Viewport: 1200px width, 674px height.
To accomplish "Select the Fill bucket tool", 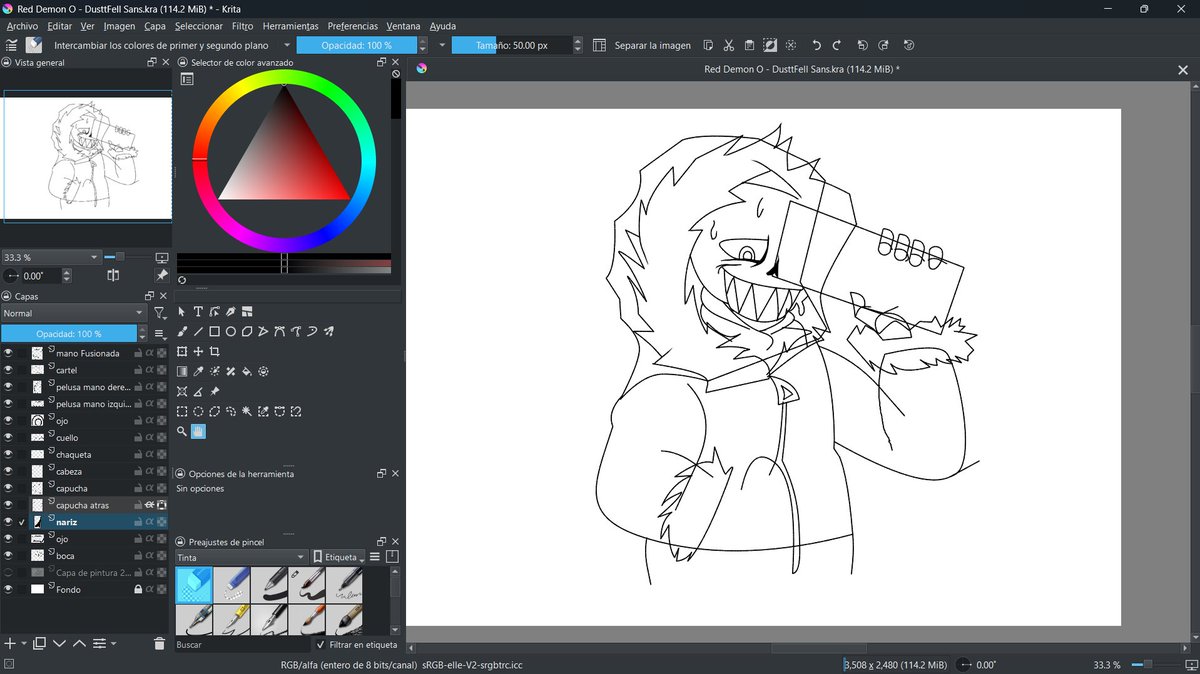I will [247, 372].
